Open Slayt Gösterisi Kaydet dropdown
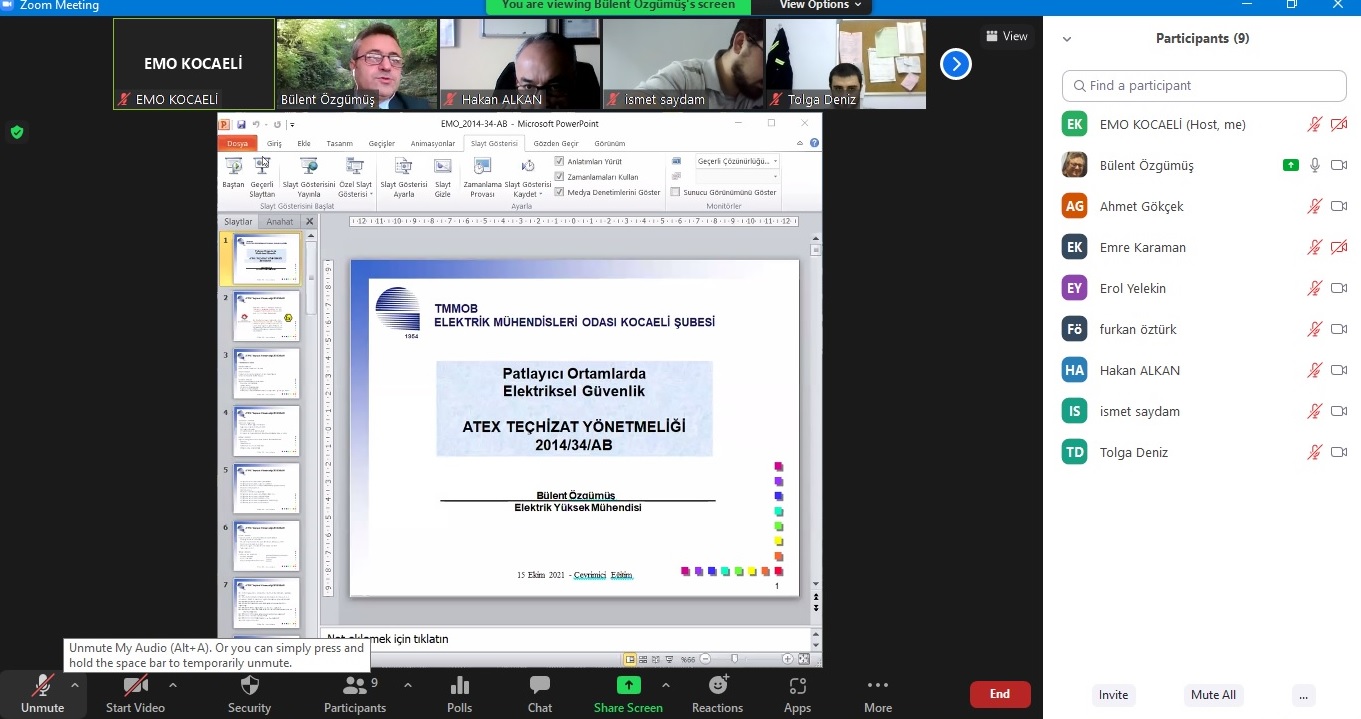Viewport: 1361px width, 719px height. coord(528,177)
